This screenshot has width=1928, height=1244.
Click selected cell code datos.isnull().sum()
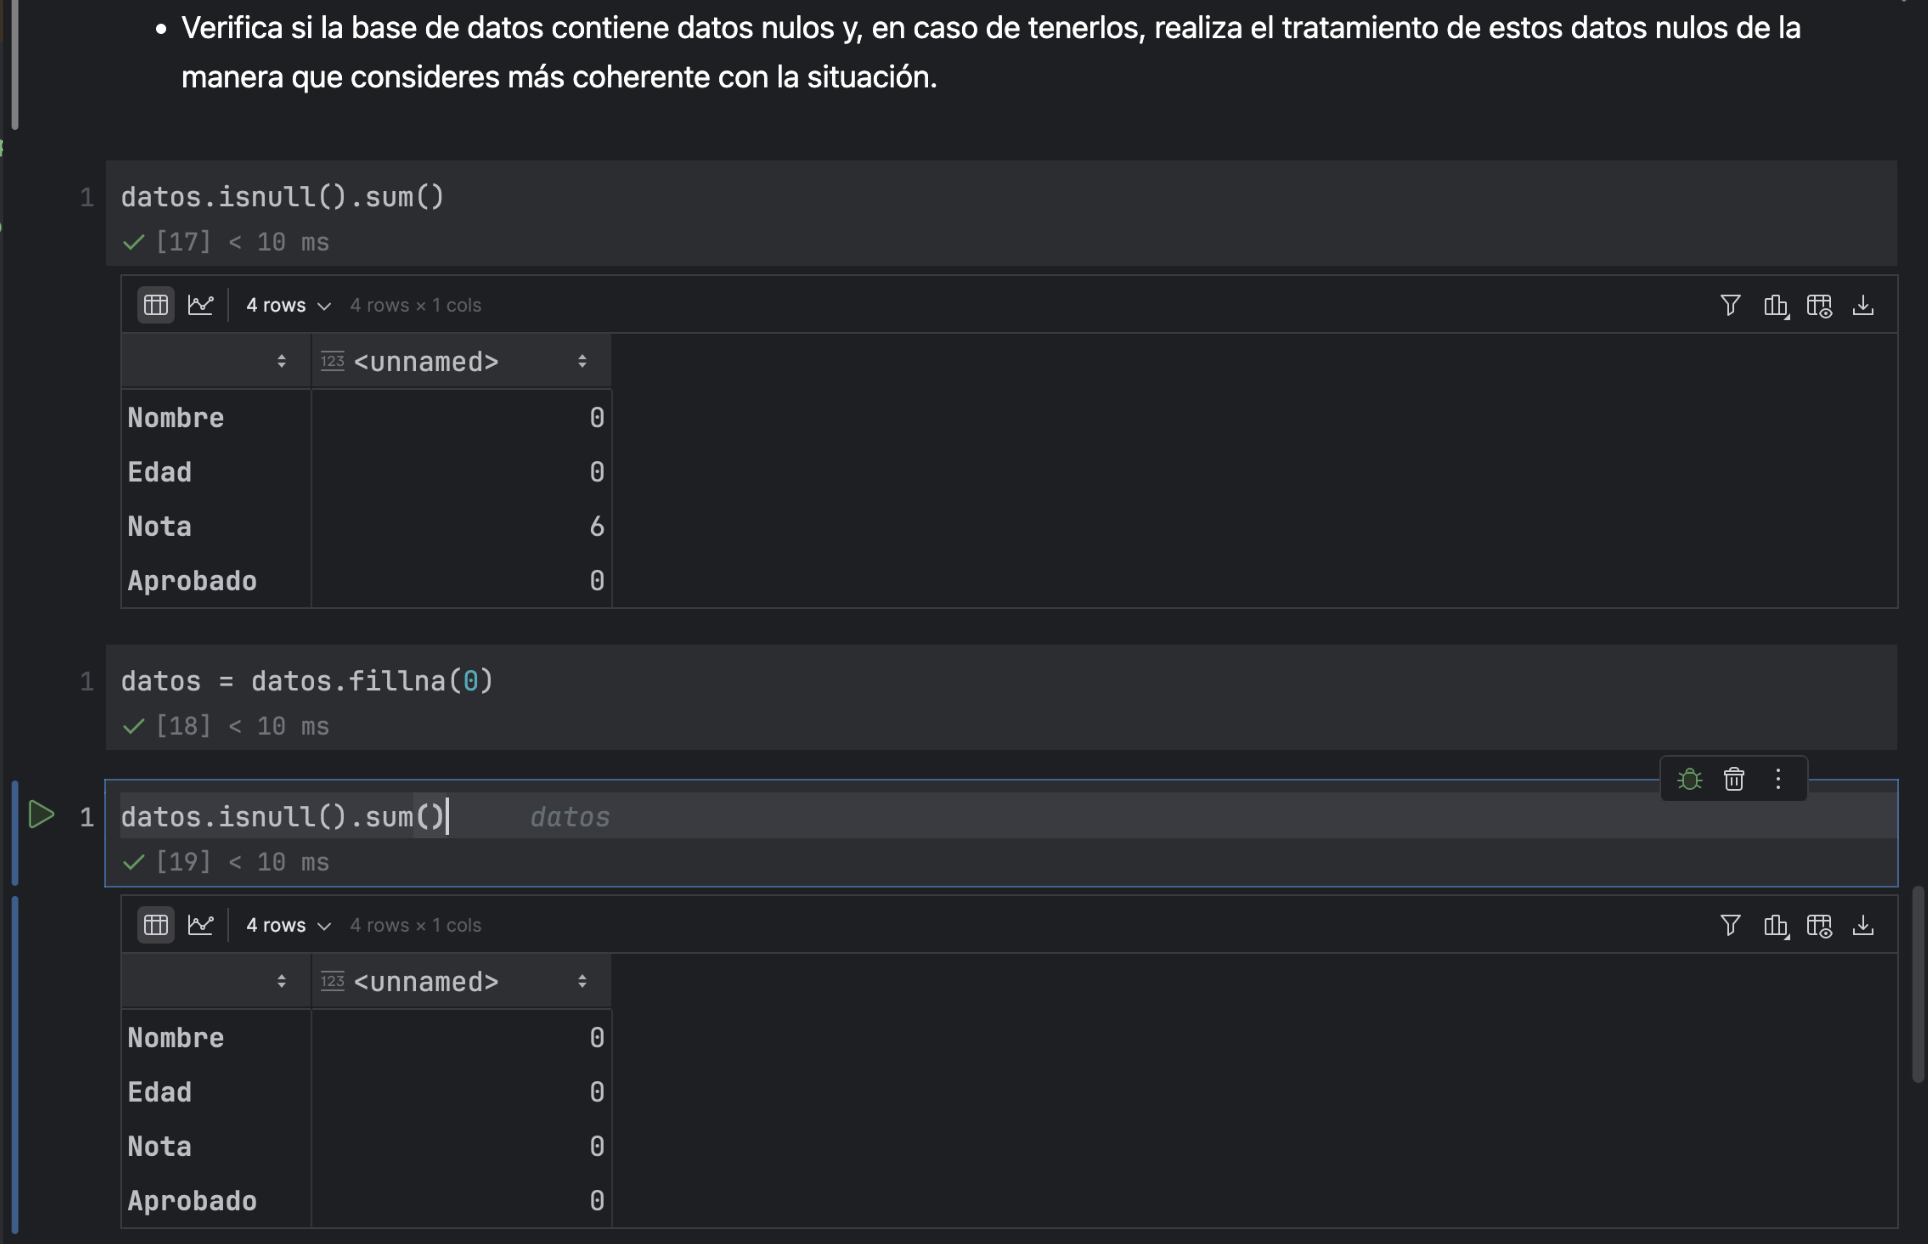tap(282, 817)
